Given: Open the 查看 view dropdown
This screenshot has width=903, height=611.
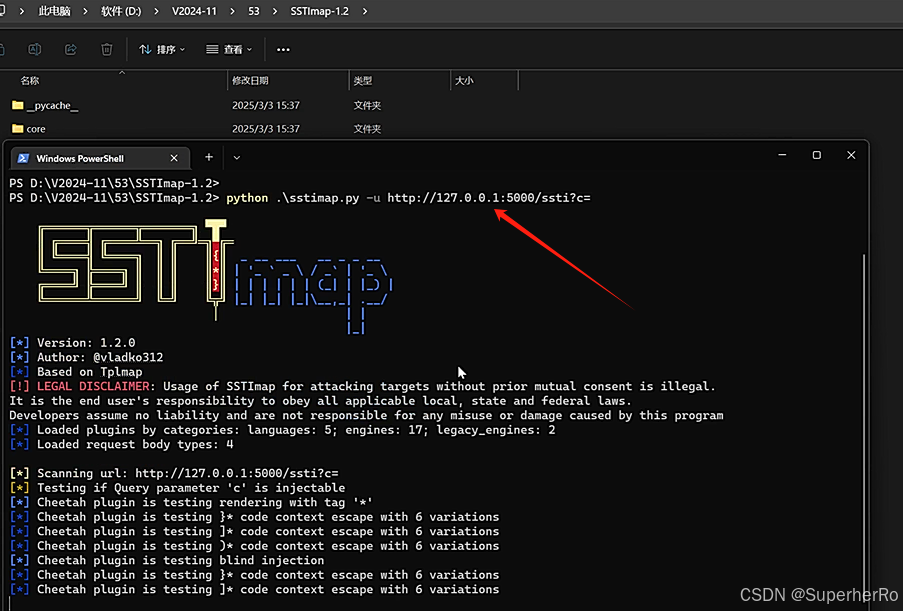Looking at the screenshot, I should (x=229, y=50).
